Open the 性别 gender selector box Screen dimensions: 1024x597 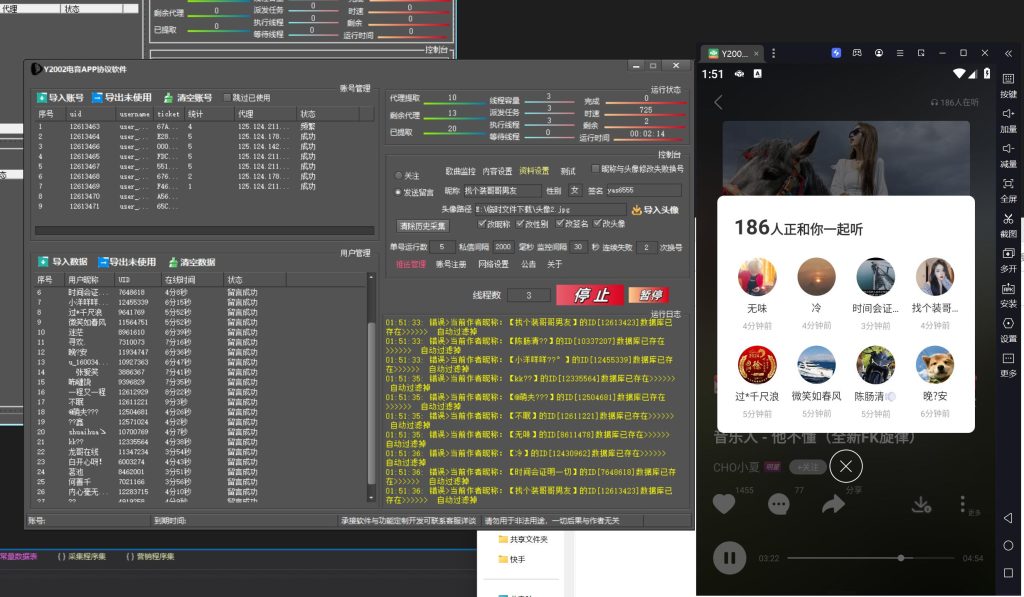coord(574,190)
